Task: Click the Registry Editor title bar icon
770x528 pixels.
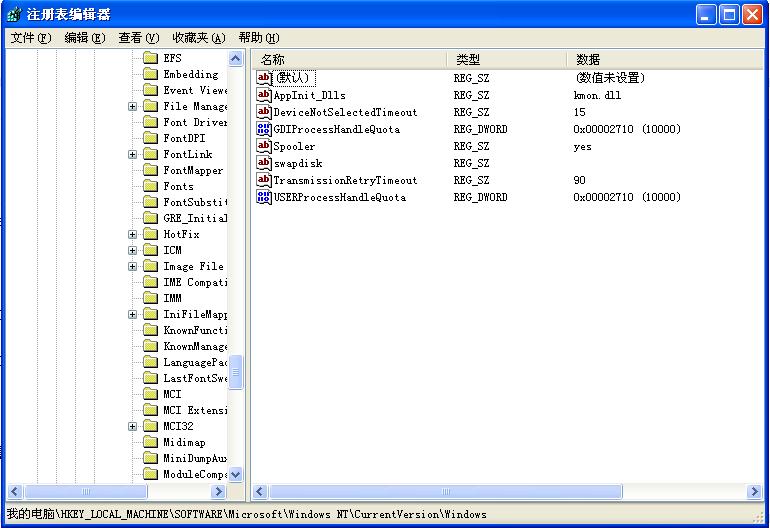Action: click(14, 14)
